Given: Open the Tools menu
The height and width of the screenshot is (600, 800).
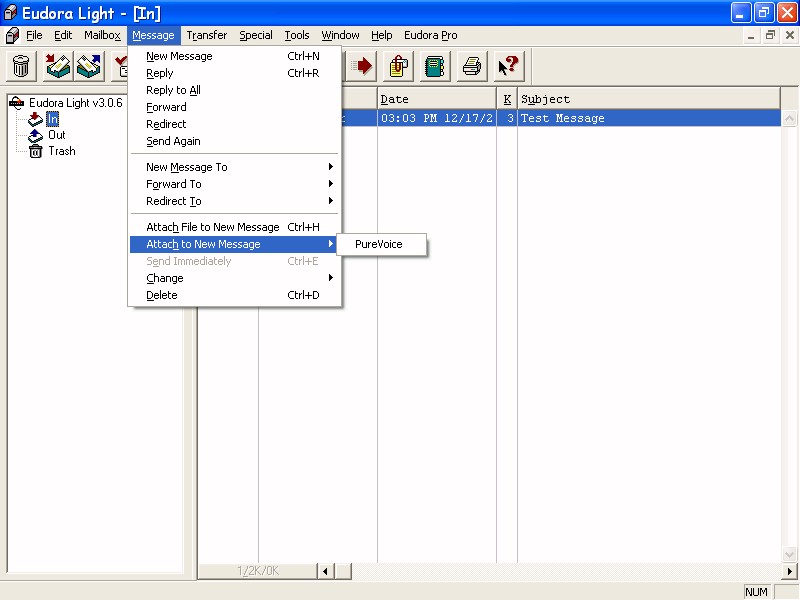Looking at the screenshot, I should click(297, 35).
